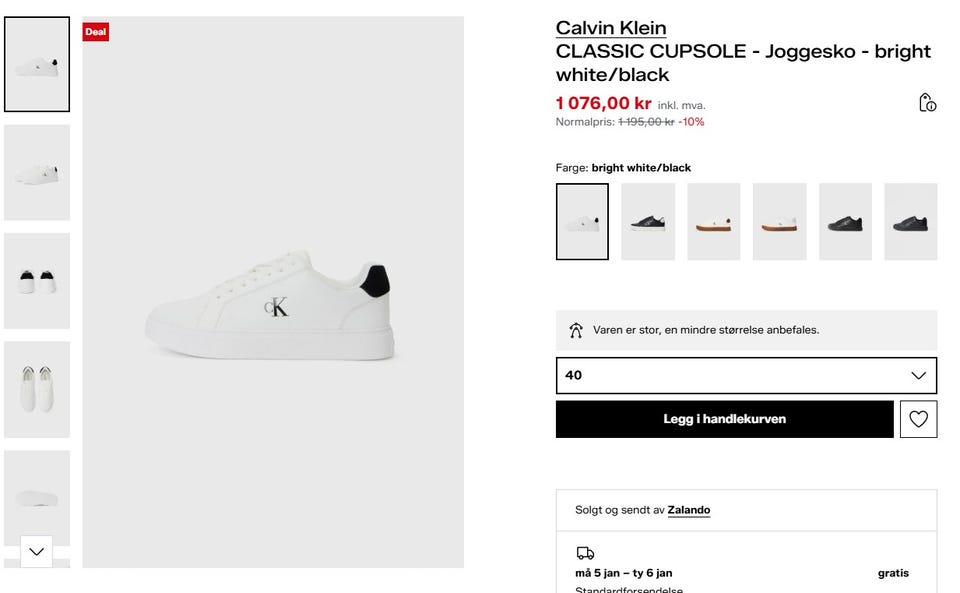
Task: Click the red Deal badge
Action: click(95, 32)
